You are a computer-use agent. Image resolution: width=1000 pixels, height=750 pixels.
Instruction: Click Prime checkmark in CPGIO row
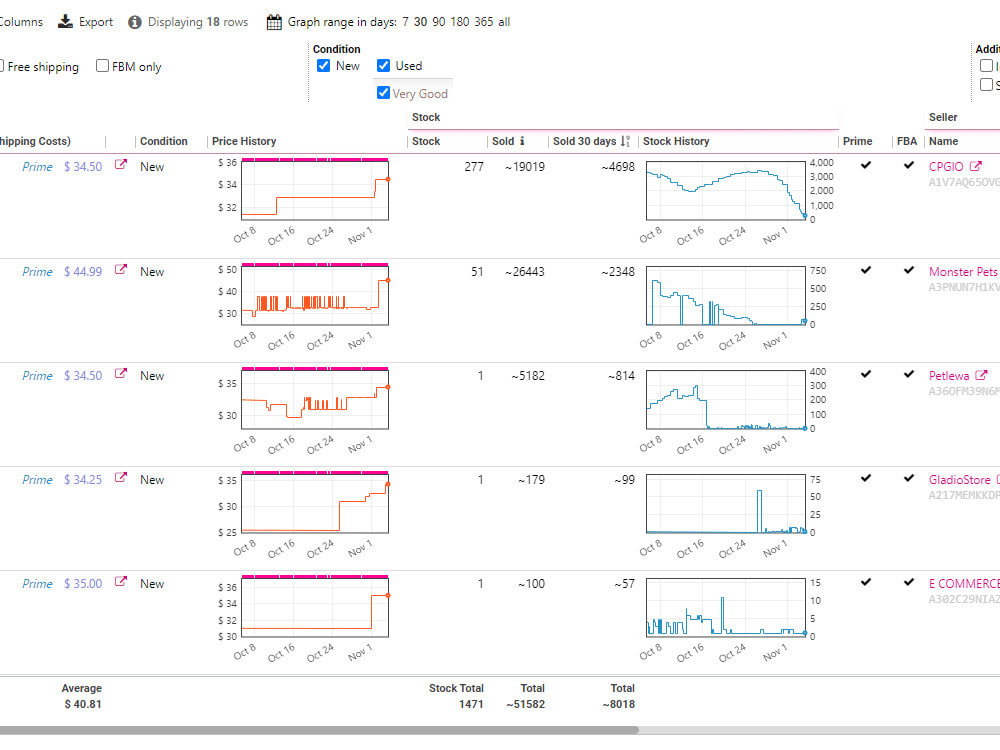tap(865, 165)
